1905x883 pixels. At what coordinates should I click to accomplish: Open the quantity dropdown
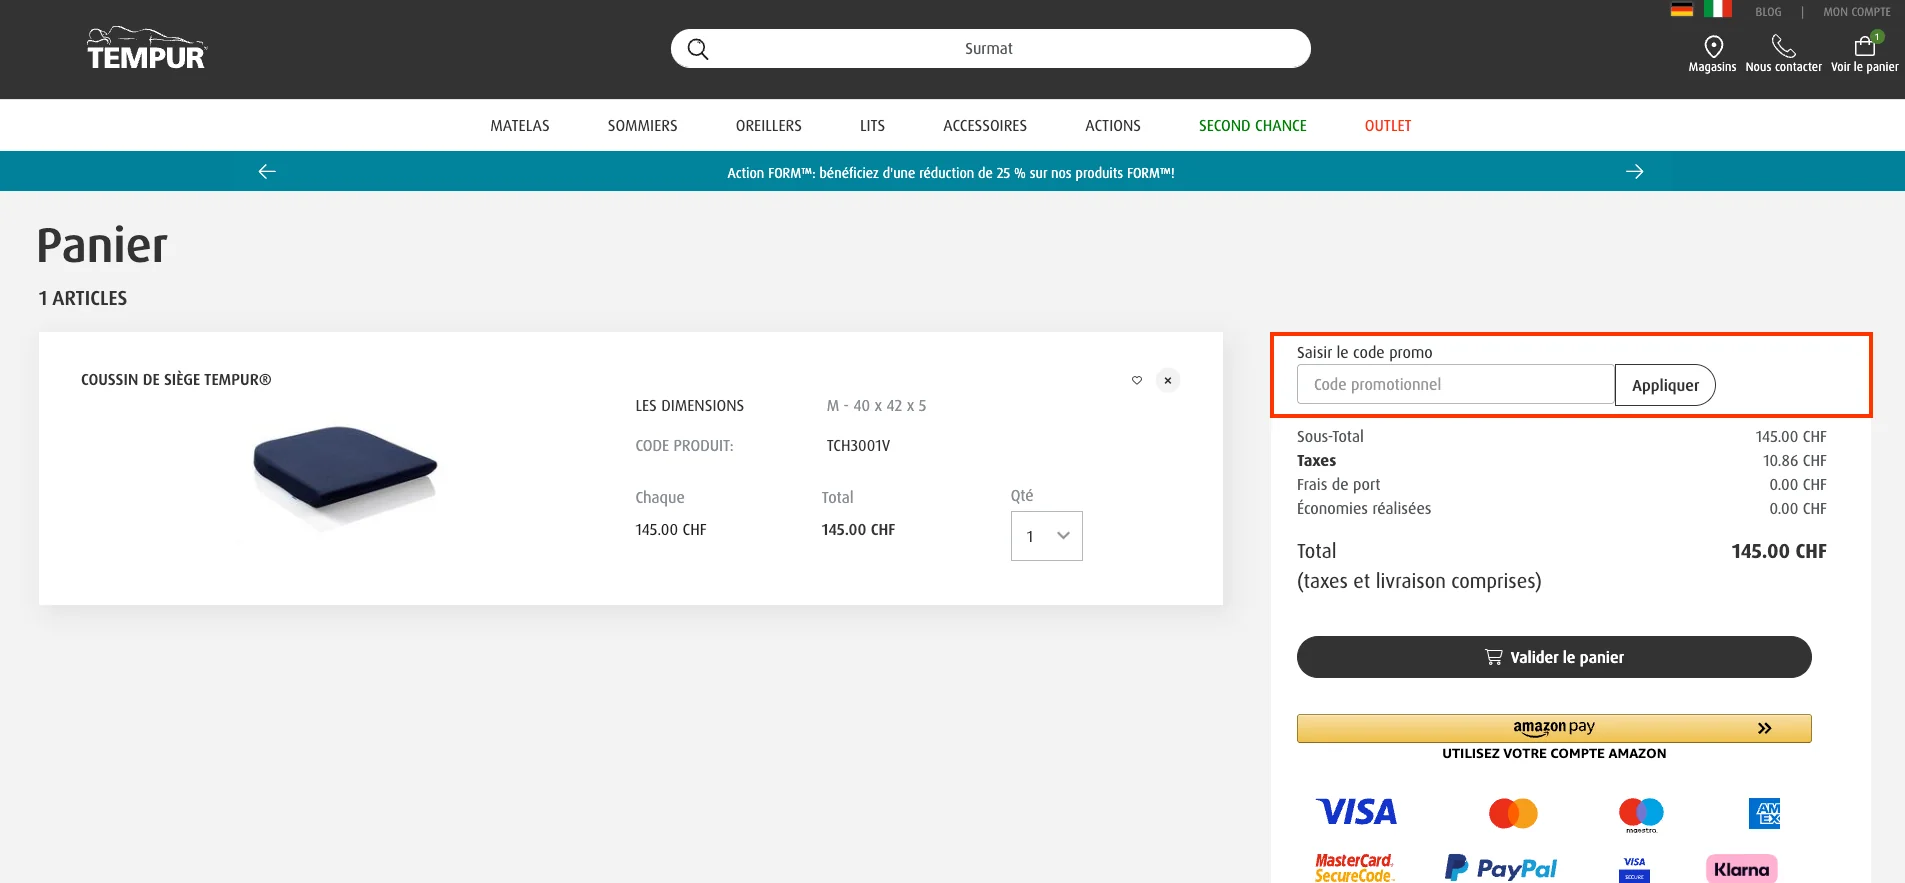[x=1046, y=536]
